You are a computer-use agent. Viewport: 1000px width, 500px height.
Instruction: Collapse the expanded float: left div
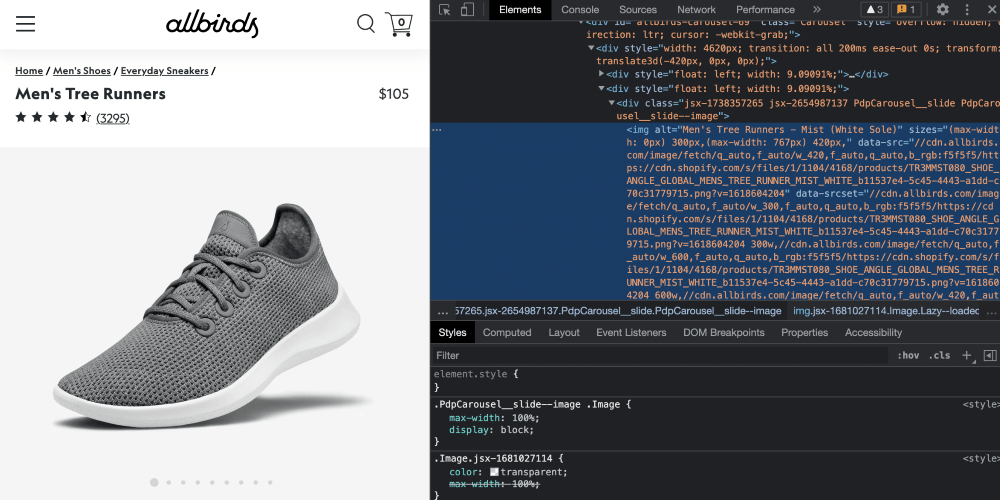click(601, 89)
